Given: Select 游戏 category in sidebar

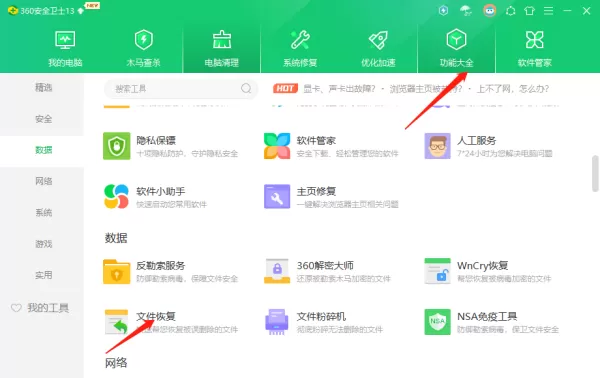Looking at the screenshot, I should point(43,244).
